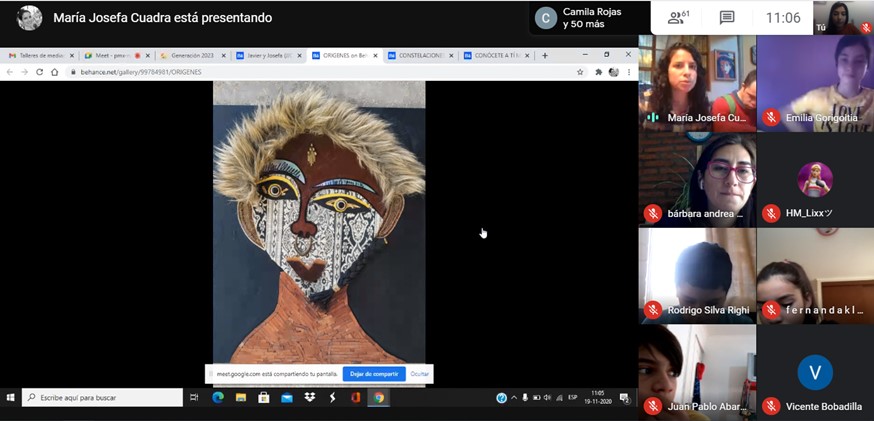Open Chrome three-dot menu
The width and height of the screenshot is (874, 421).
tap(629, 72)
